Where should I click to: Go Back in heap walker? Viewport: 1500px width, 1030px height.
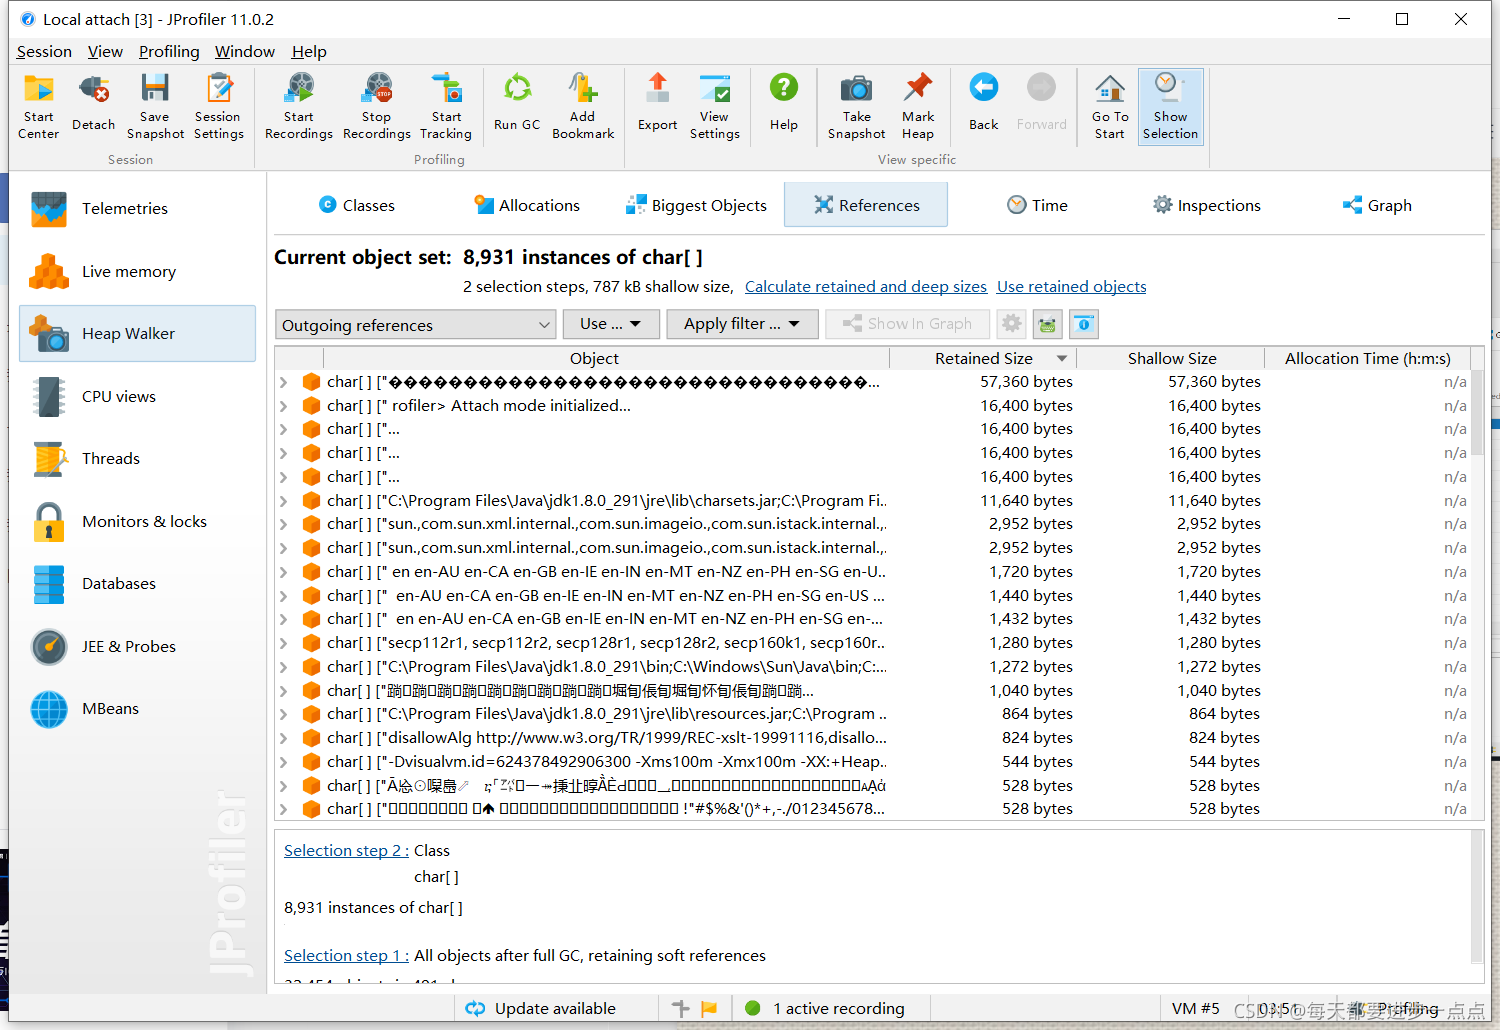(984, 106)
